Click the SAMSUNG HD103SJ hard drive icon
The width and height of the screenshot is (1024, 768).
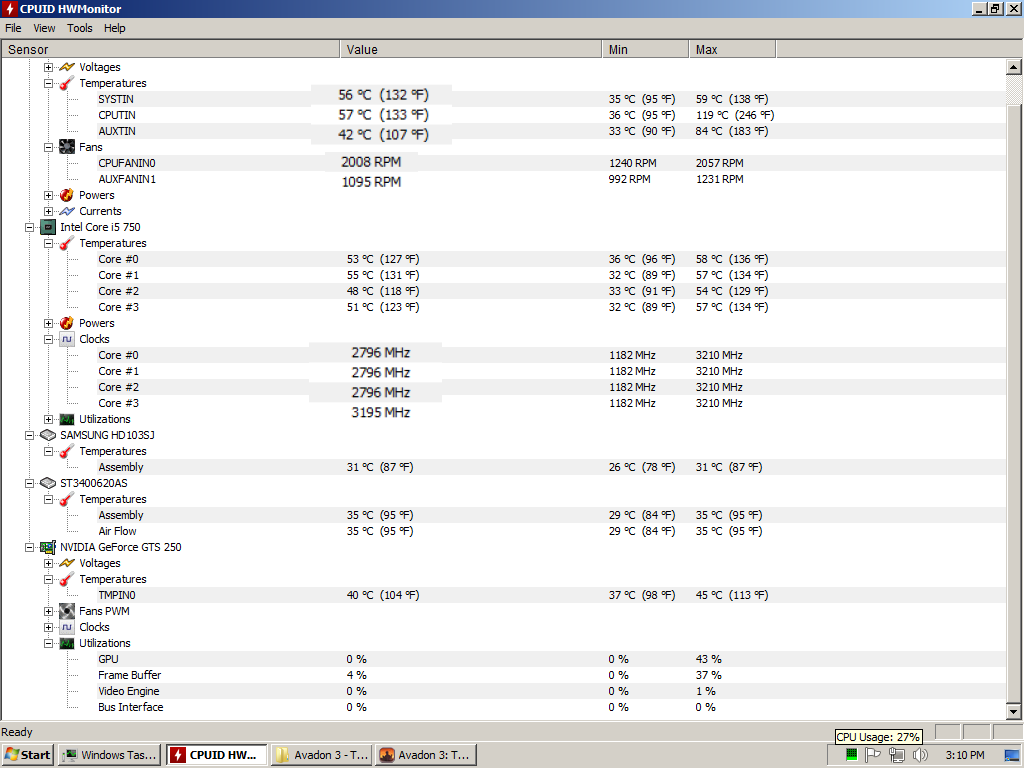tap(48, 435)
